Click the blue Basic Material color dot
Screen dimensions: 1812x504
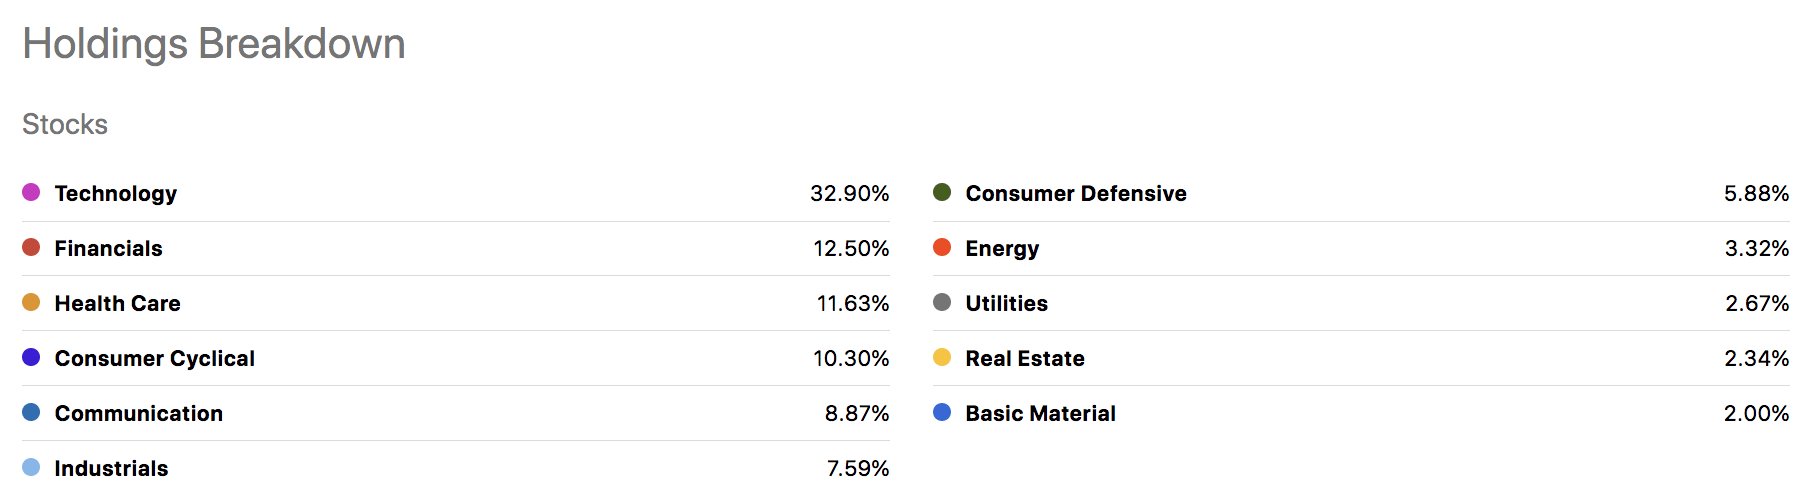(942, 412)
